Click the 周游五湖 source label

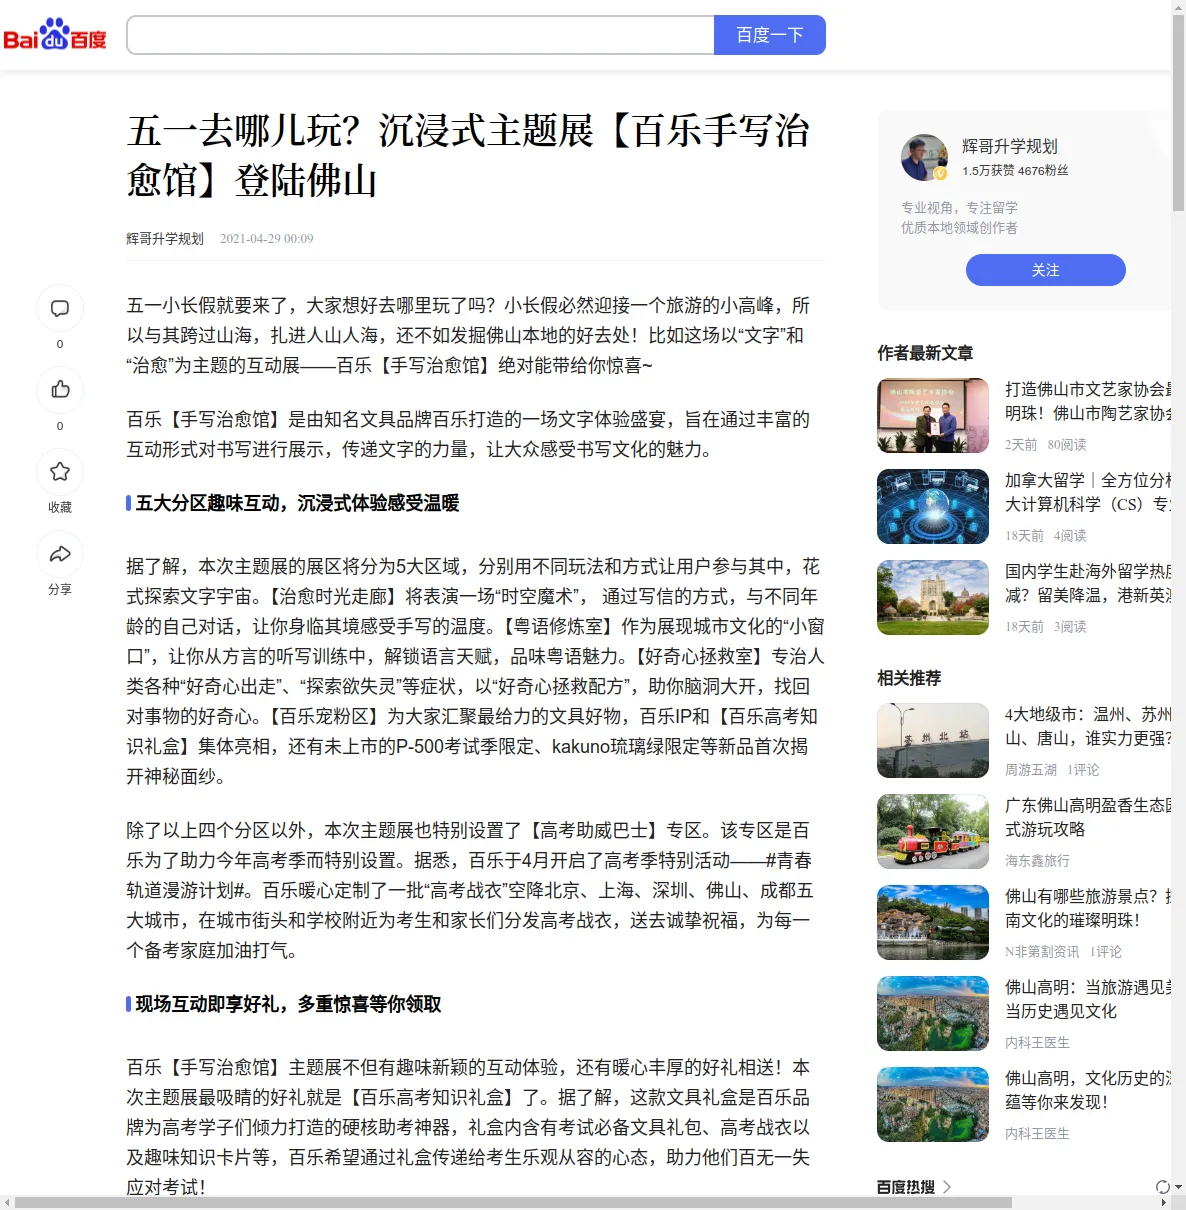click(x=1031, y=770)
